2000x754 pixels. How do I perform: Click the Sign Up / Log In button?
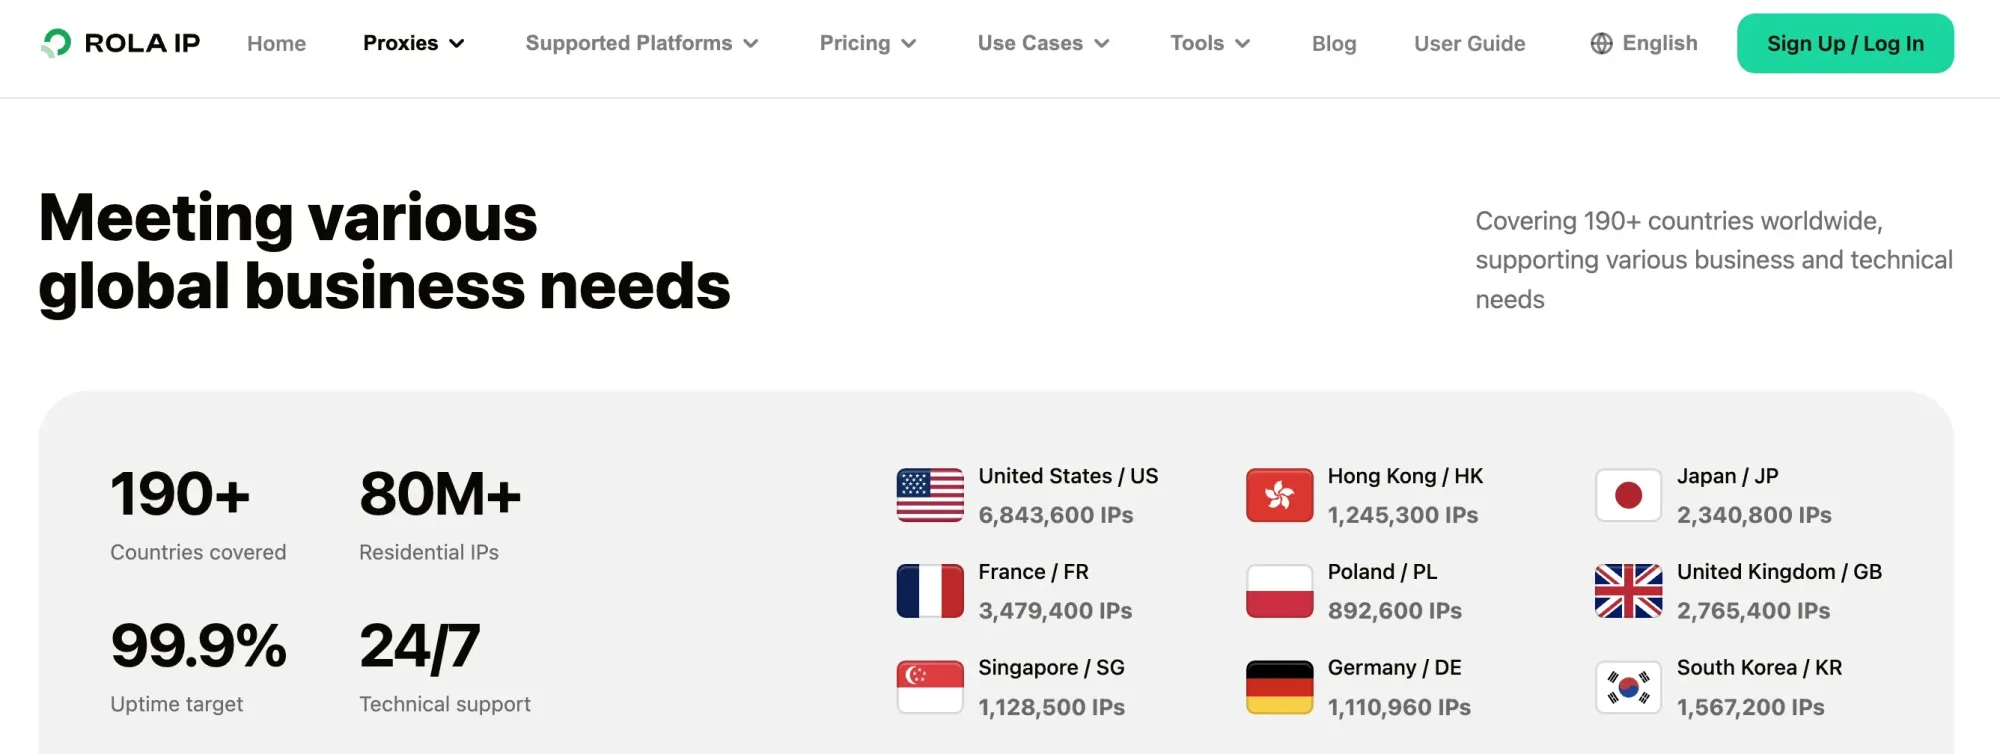click(1845, 43)
